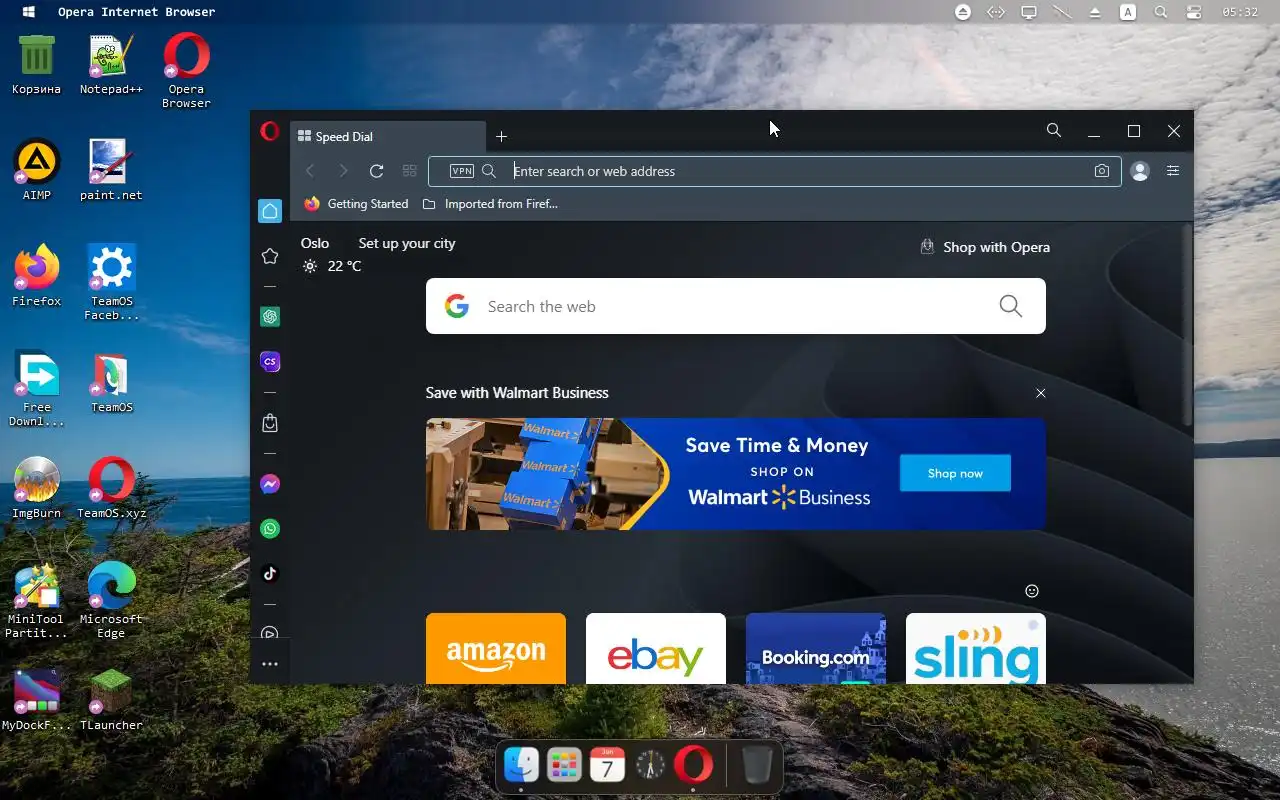Search in tabs magnifier icon
Viewport: 1280px width, 800px height.
click(x=1054, y=131)
